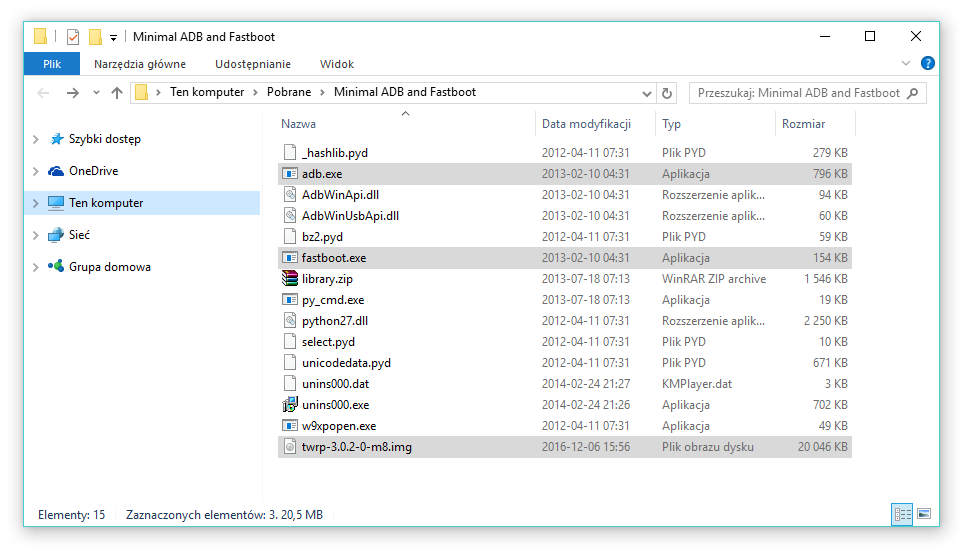Expand the OneDrive tree node
The image size is (967, 554).
point(36,171)
